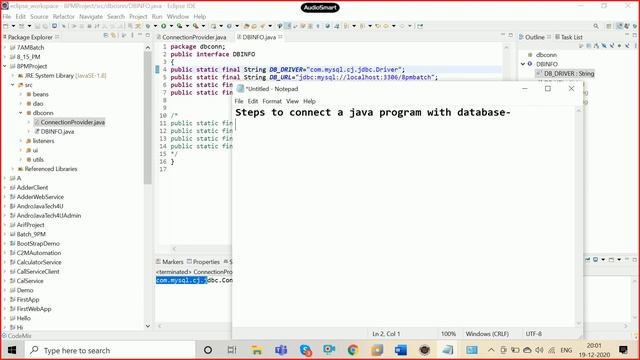Open Eclipse's Navigate menu
The height and width of the screenshot is (360, 640).
pyautogui.click(x=91, y=16)
